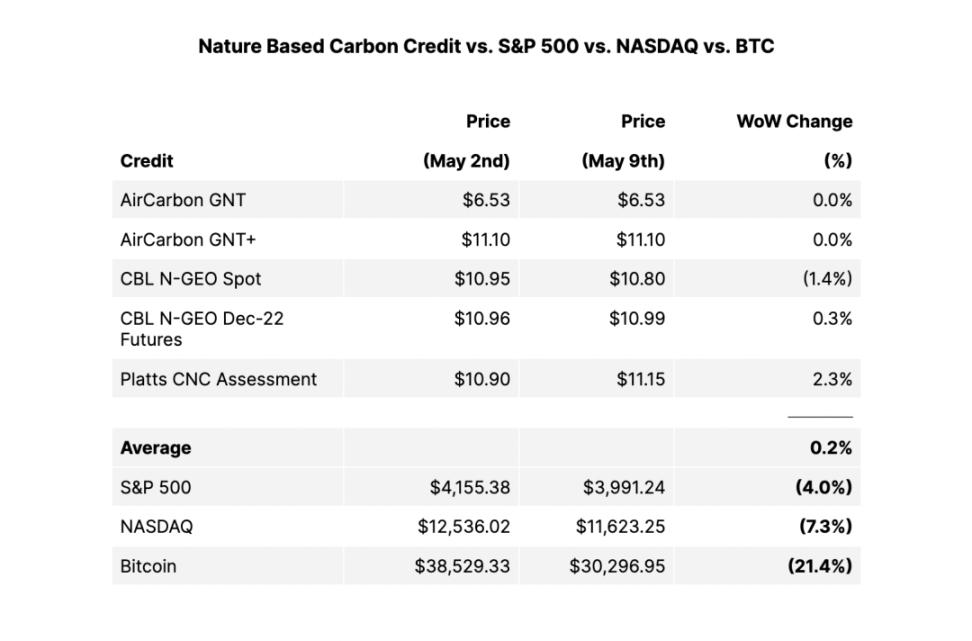Select the bold Average row label
Screen dimensions: 972x641
pyautogui.click(x=155, y=448)
